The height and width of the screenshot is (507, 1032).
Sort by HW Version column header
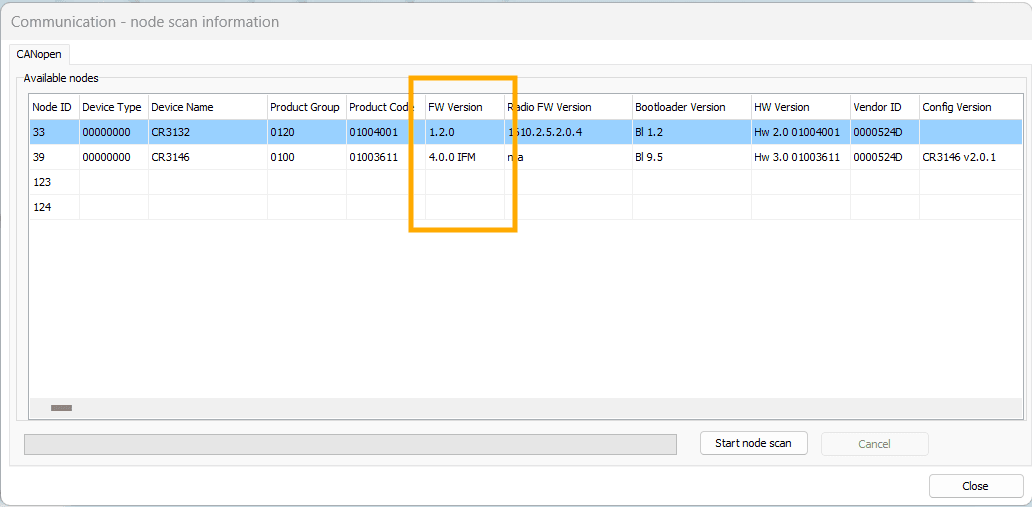pos(782,107)
